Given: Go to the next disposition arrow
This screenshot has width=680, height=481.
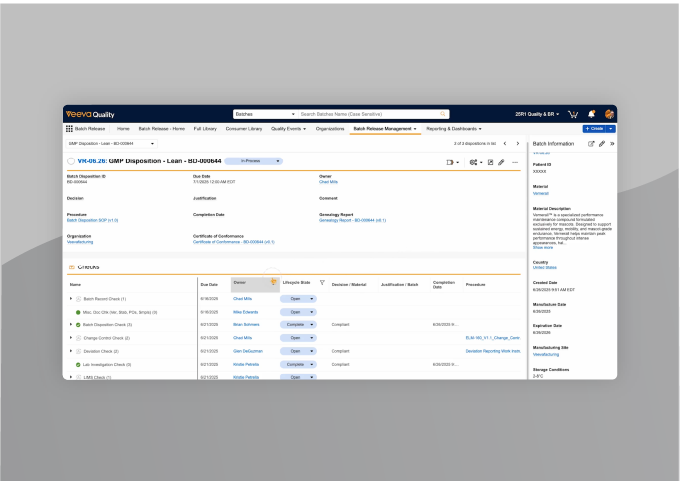Looking at the screenshot, I should click(517, 144).
